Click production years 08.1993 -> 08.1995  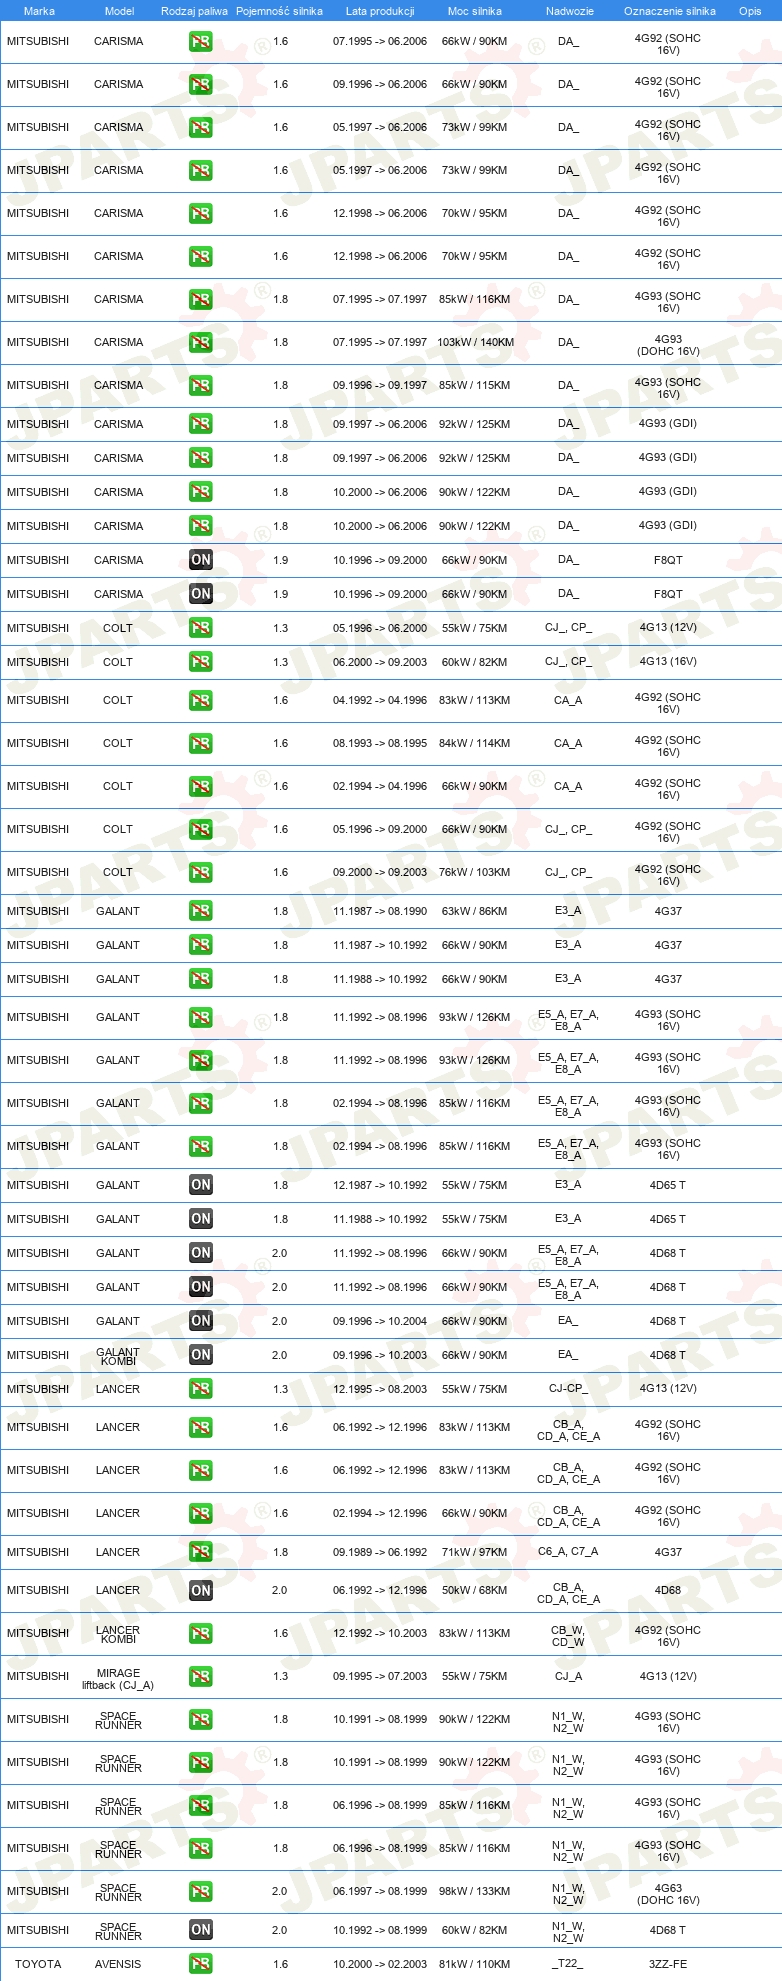click(x=380, y=743)
